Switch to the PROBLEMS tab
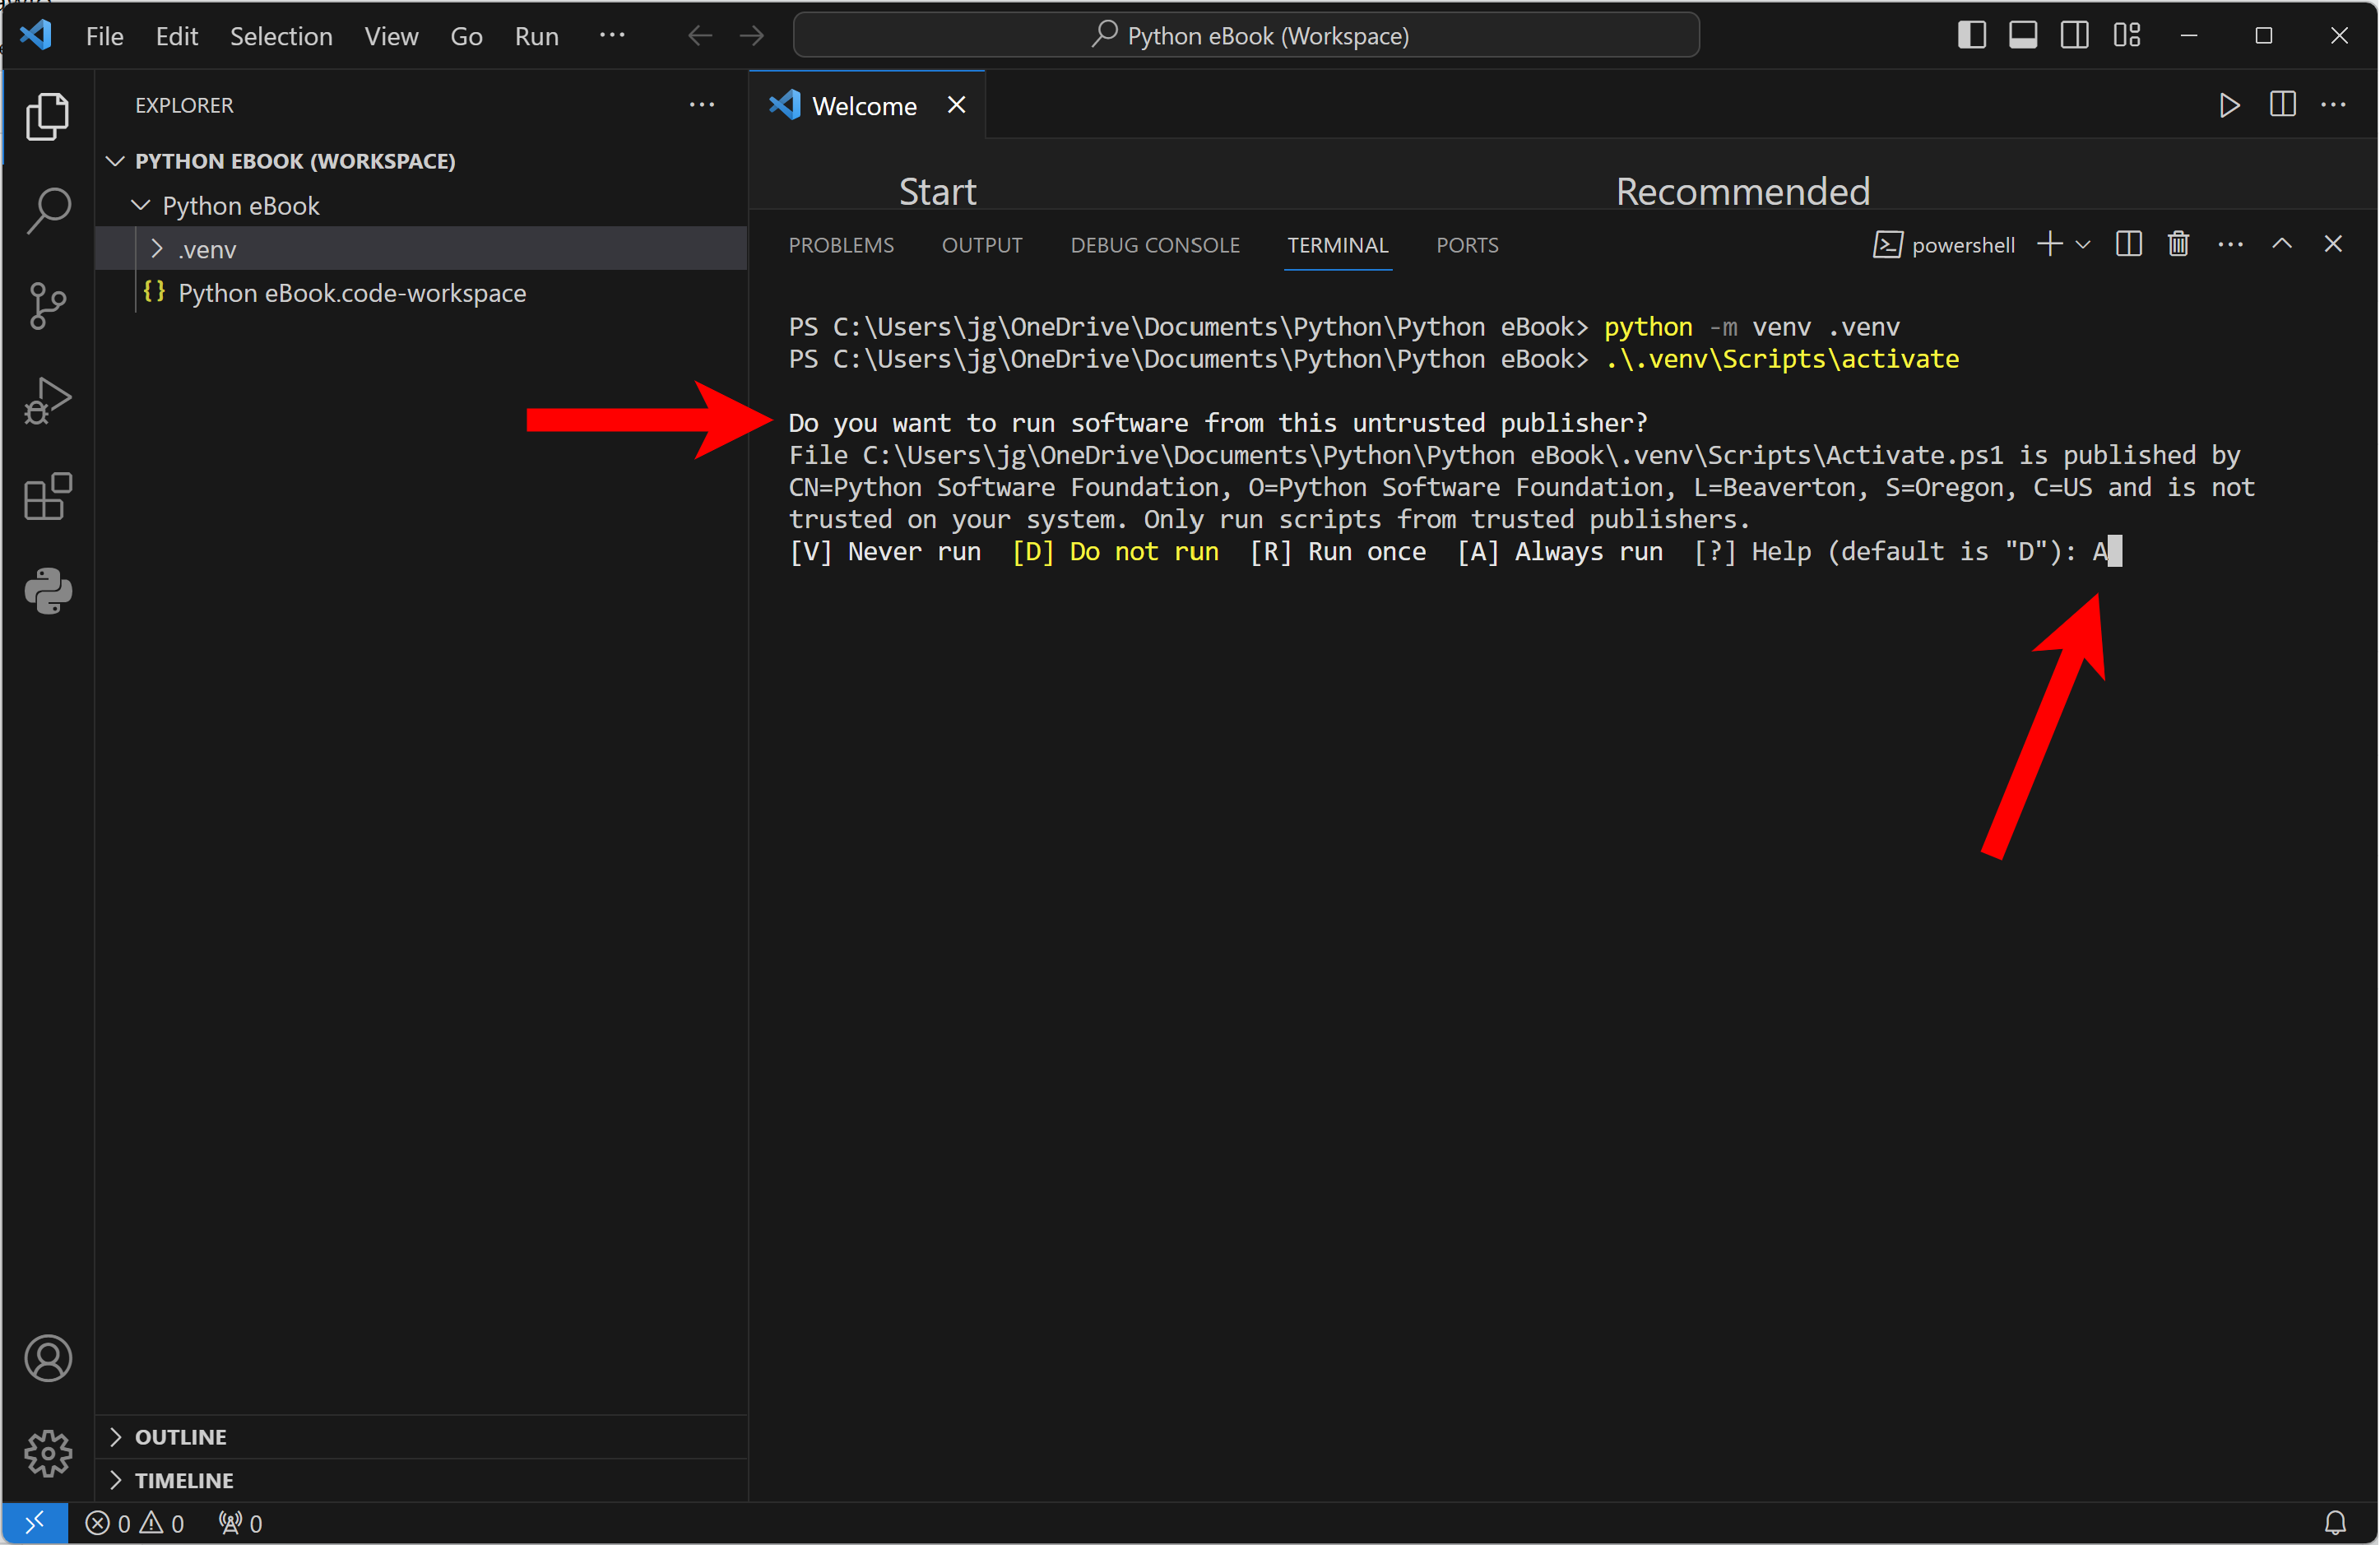The image size is (2380, 1545). click(x=841, y=245)
